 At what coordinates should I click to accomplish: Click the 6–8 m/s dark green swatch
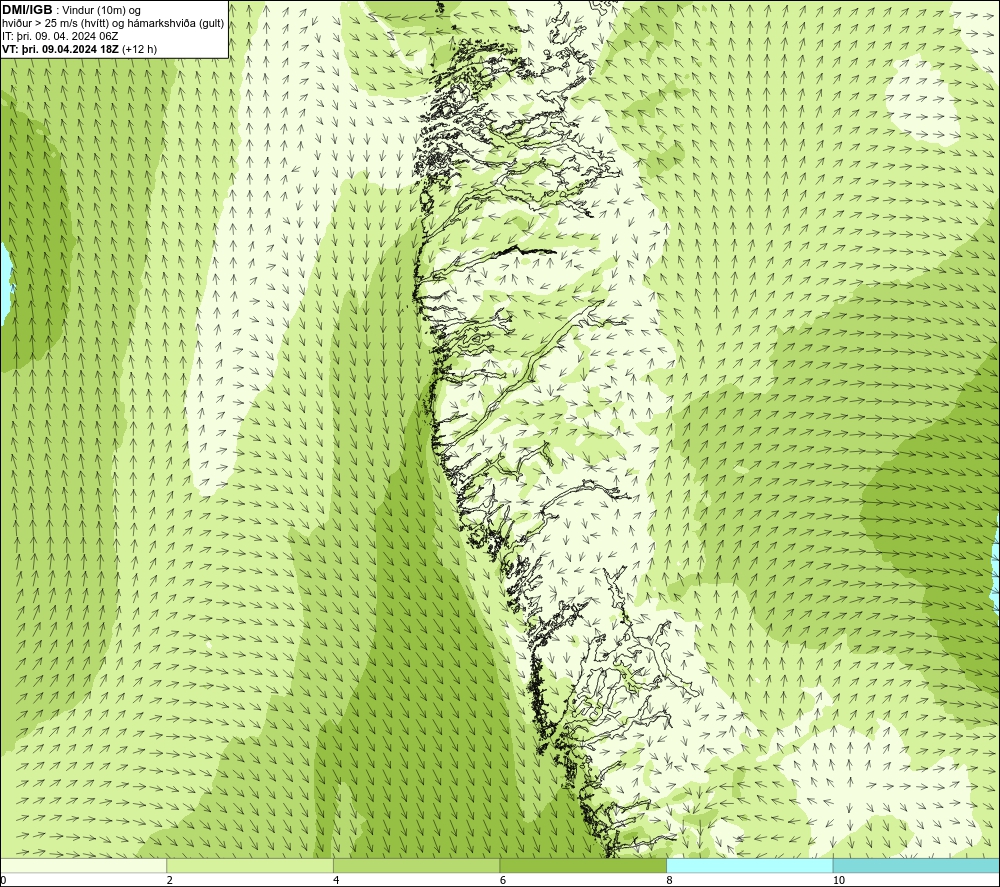click(x=583, y=865)
